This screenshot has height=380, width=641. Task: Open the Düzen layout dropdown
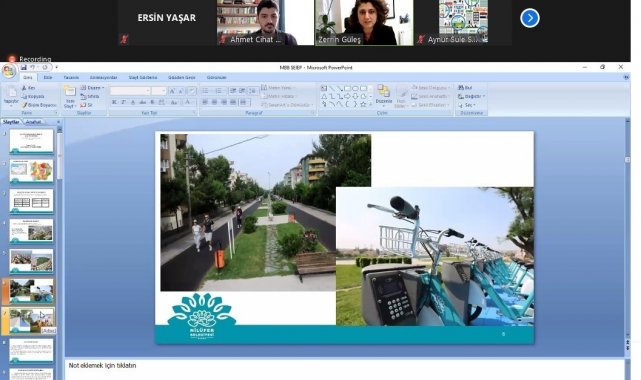92,88
